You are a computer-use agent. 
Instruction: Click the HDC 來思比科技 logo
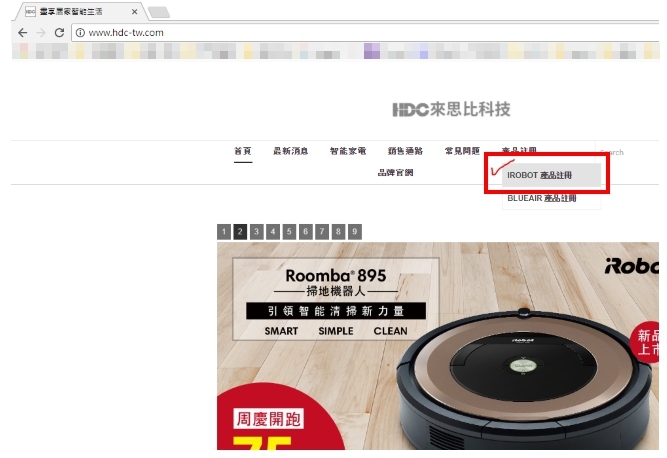[451, 109]
